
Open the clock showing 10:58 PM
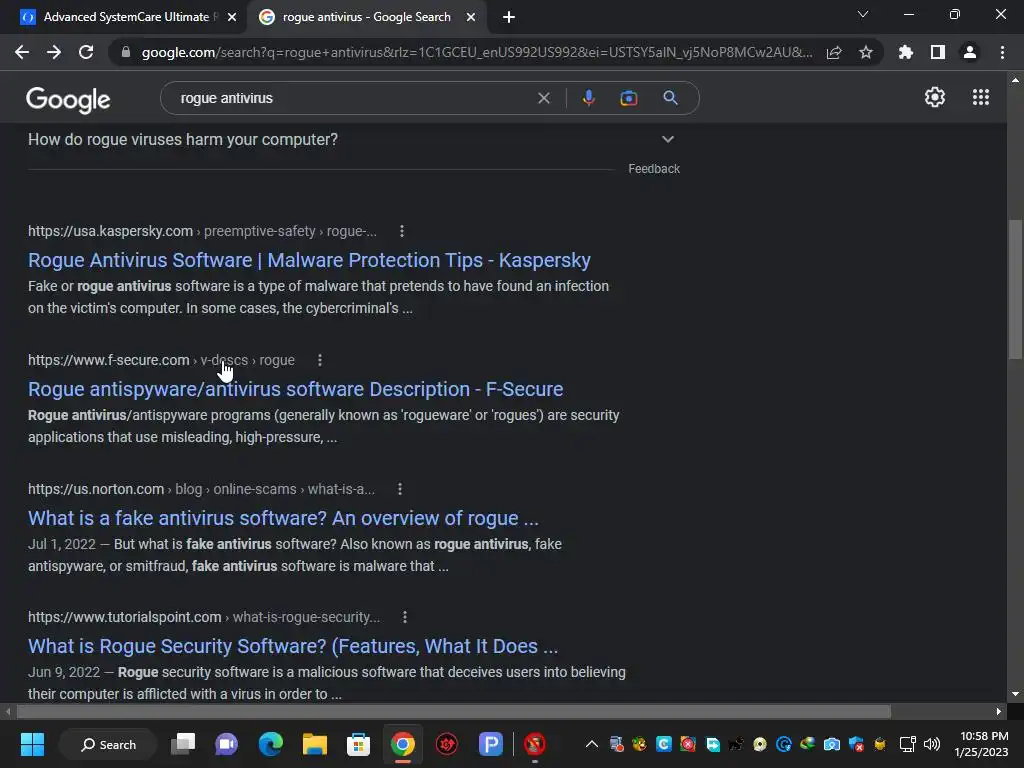982,744
